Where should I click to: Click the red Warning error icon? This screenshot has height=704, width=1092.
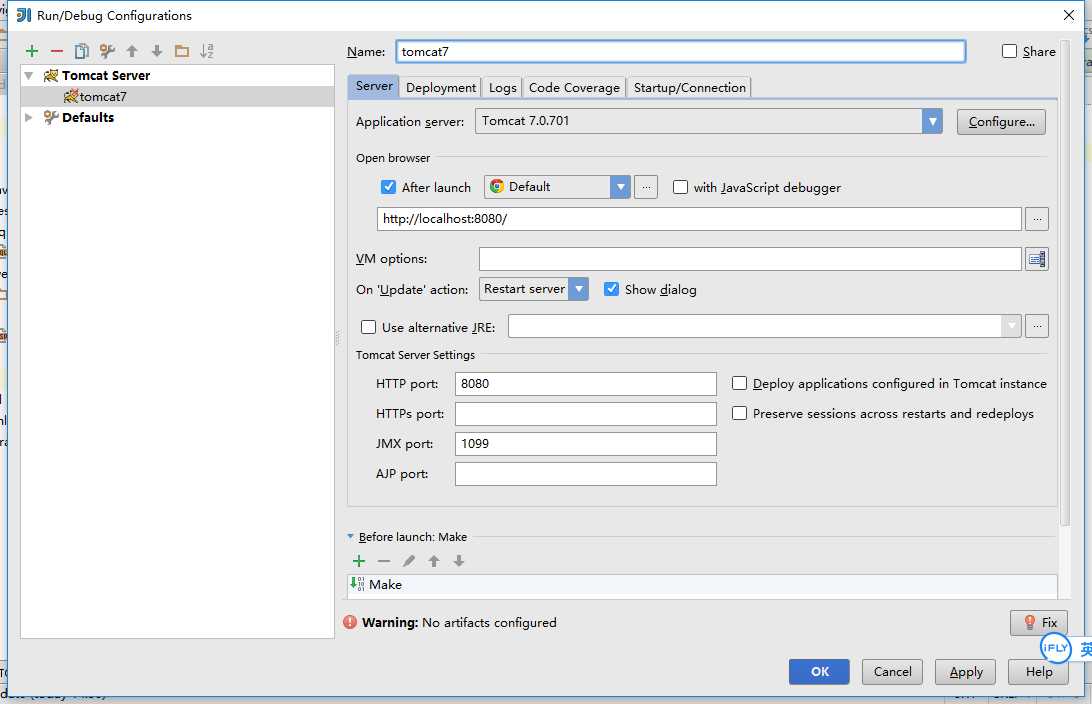click(x=350, y=622)
